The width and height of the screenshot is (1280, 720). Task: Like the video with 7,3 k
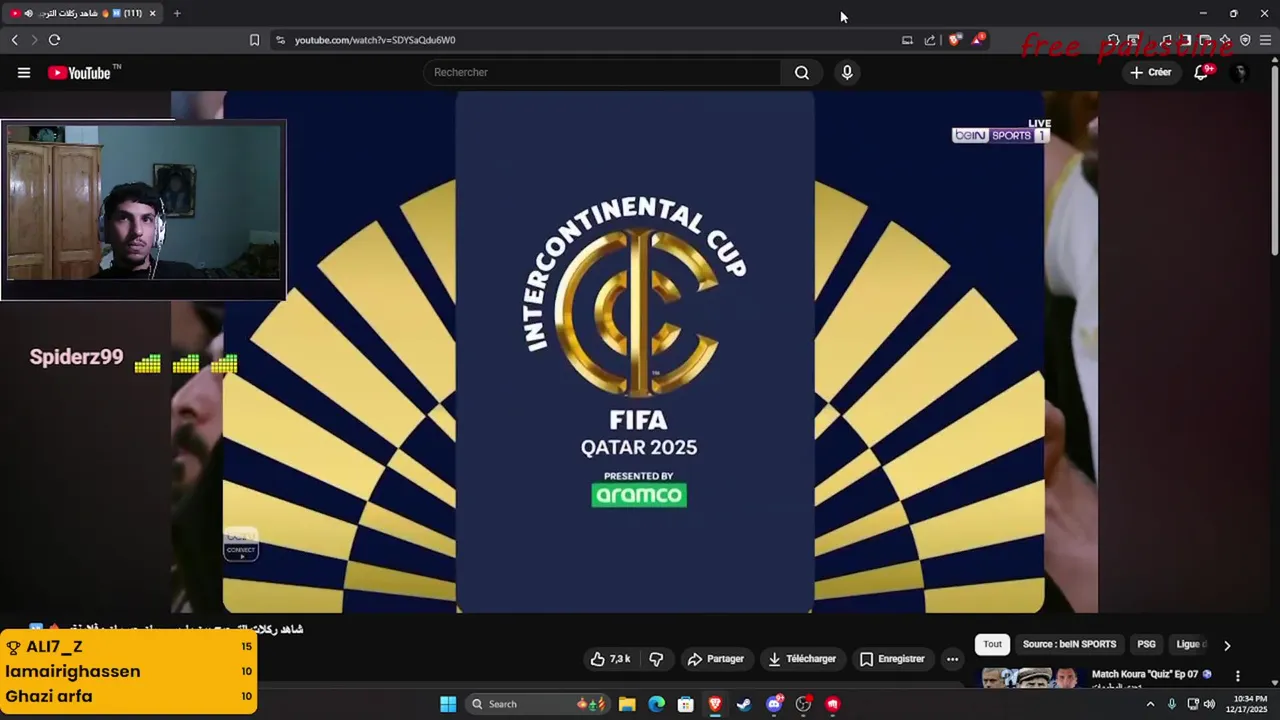(x=610, y=659)
